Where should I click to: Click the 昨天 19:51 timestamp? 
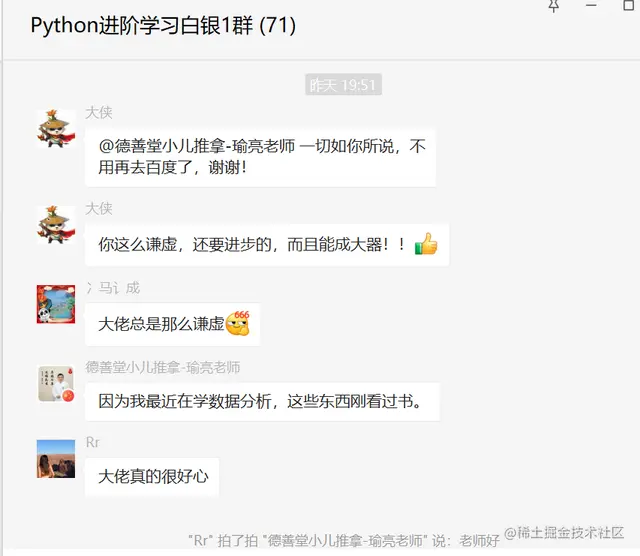point(343,85)
